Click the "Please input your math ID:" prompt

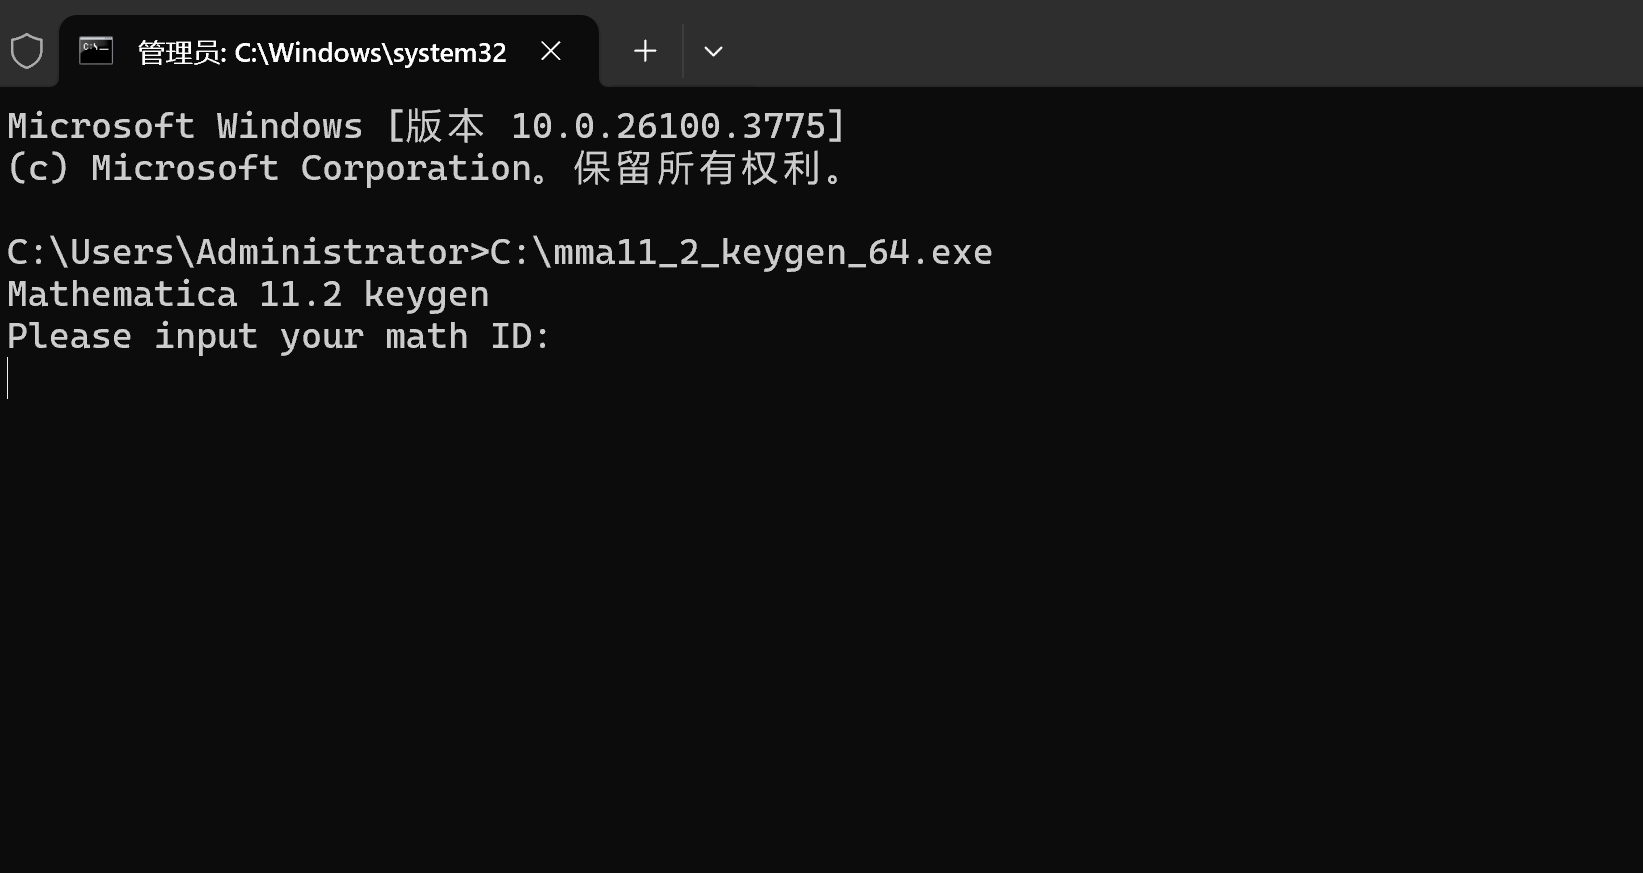[279, 337]
